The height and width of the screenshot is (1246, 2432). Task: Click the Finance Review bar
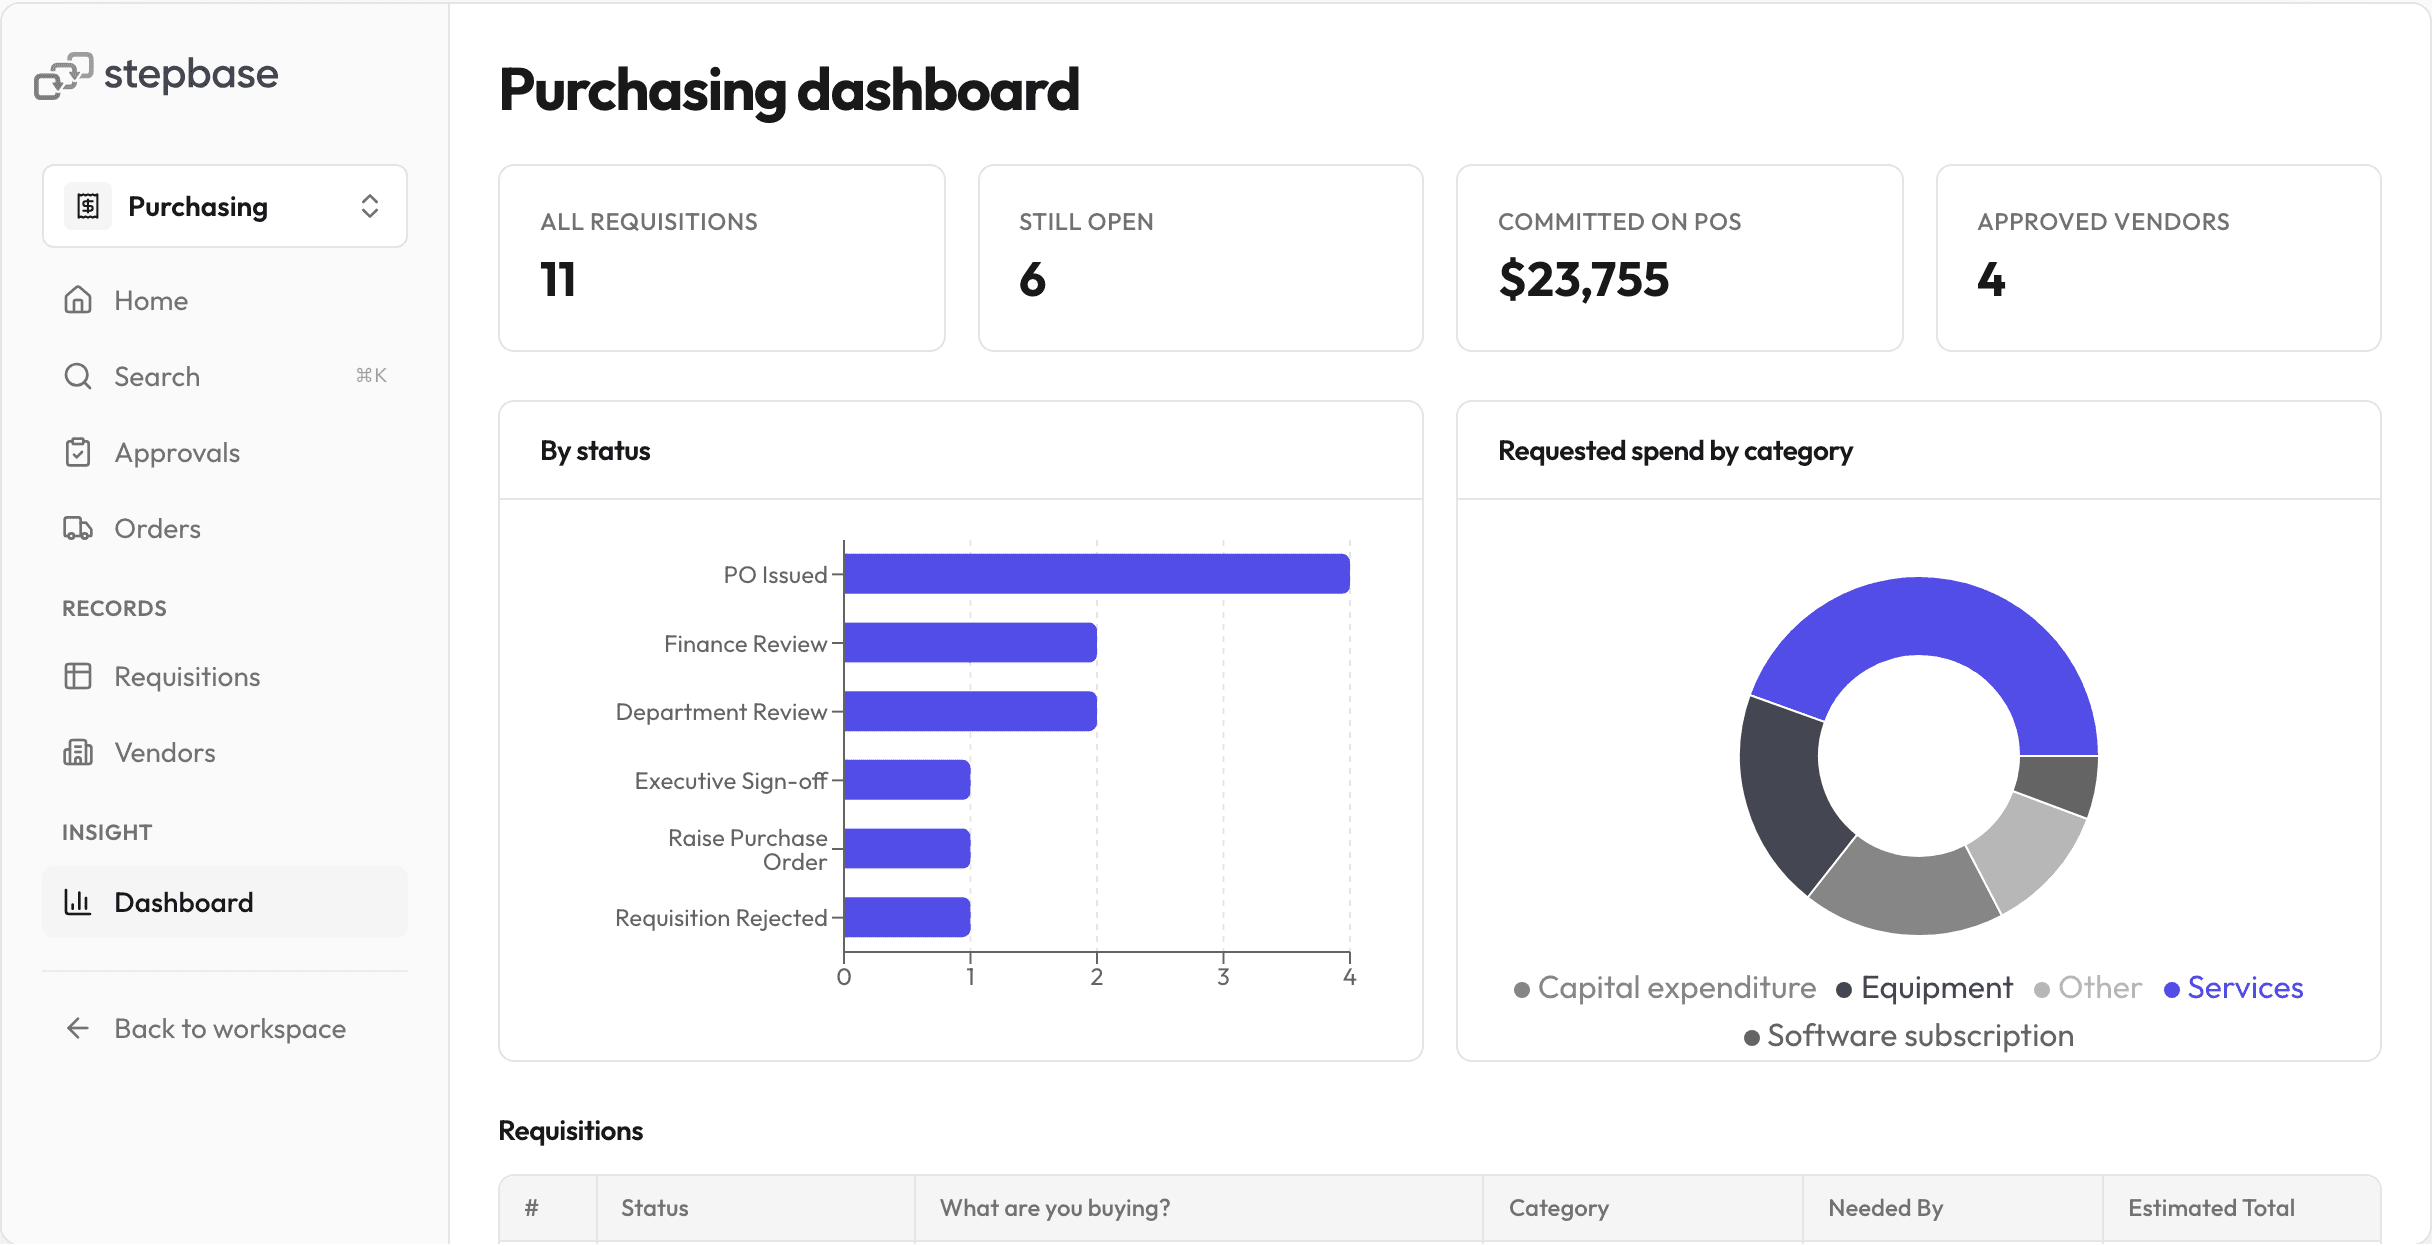click(x=971, y=642)
